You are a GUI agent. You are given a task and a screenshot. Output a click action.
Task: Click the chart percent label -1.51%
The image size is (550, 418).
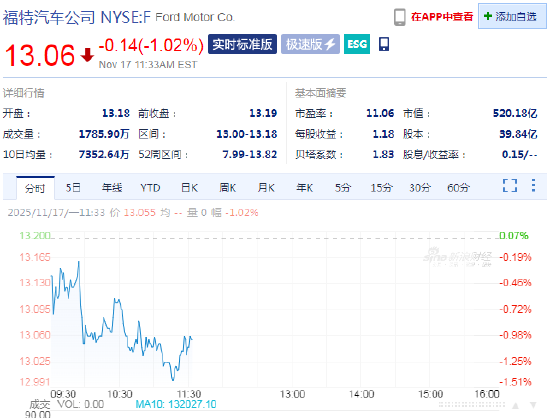pos(515,382)
